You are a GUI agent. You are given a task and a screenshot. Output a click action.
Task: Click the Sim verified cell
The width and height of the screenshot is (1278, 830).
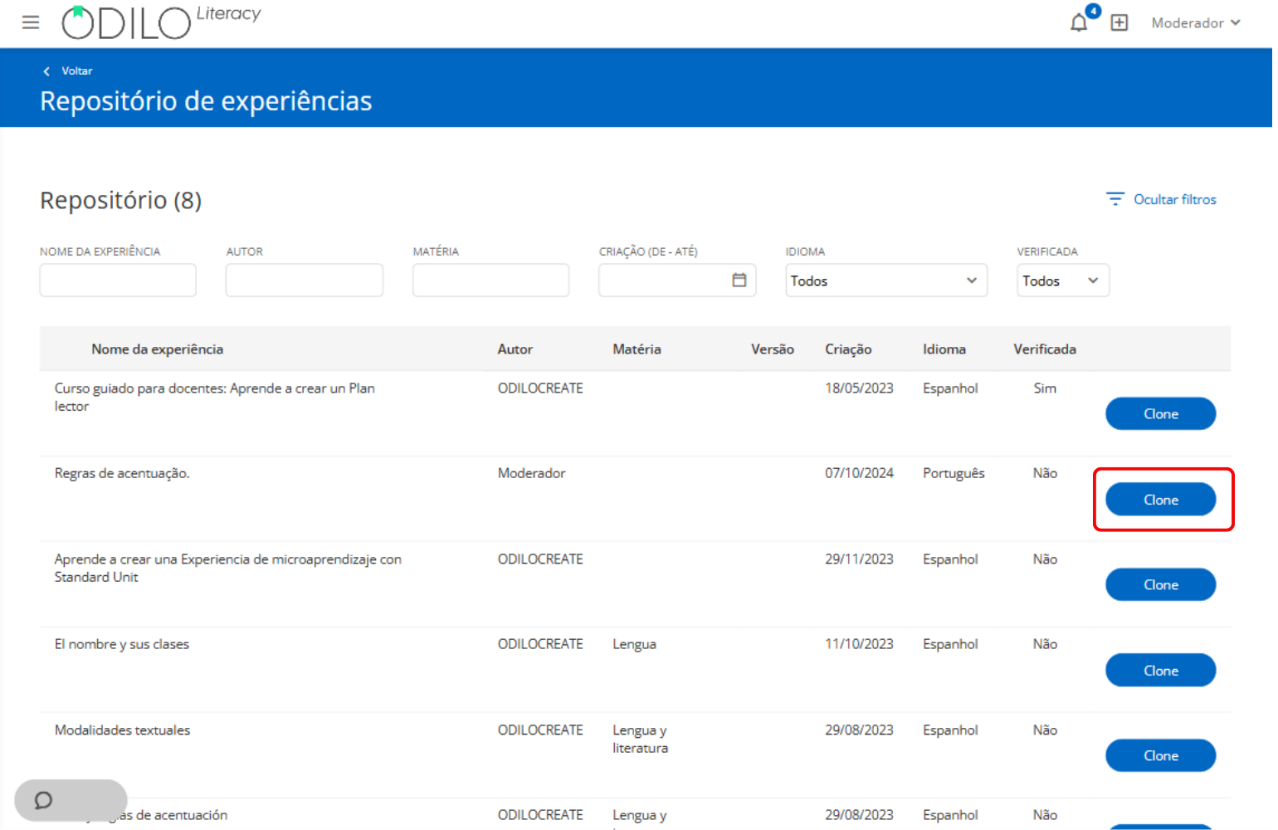point(1045,388)
